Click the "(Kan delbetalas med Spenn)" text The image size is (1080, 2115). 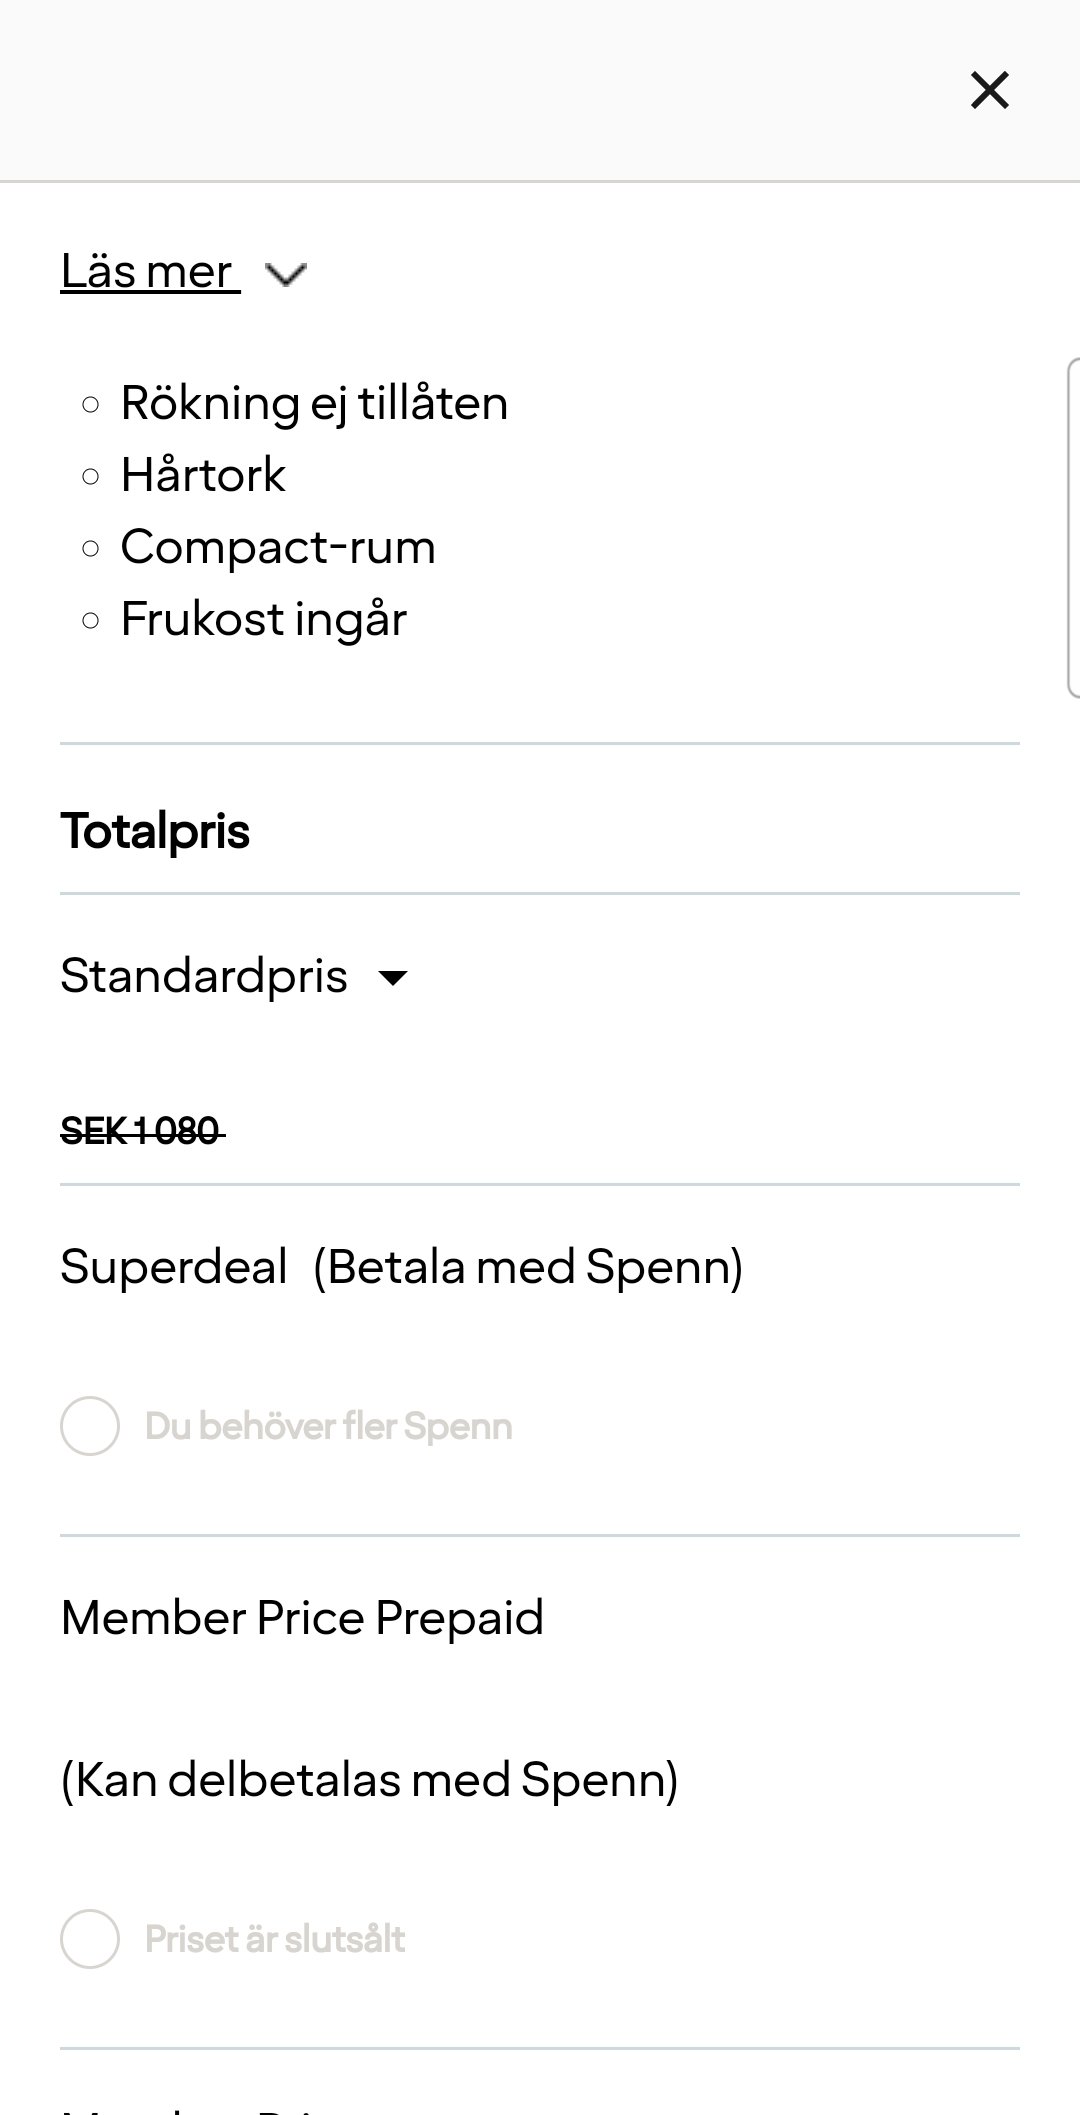pos(369,1780)
